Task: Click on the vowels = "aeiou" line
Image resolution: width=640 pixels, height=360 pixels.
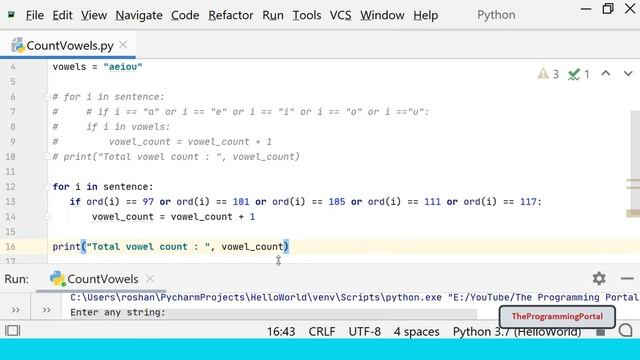Action: (x=97, y=67)
